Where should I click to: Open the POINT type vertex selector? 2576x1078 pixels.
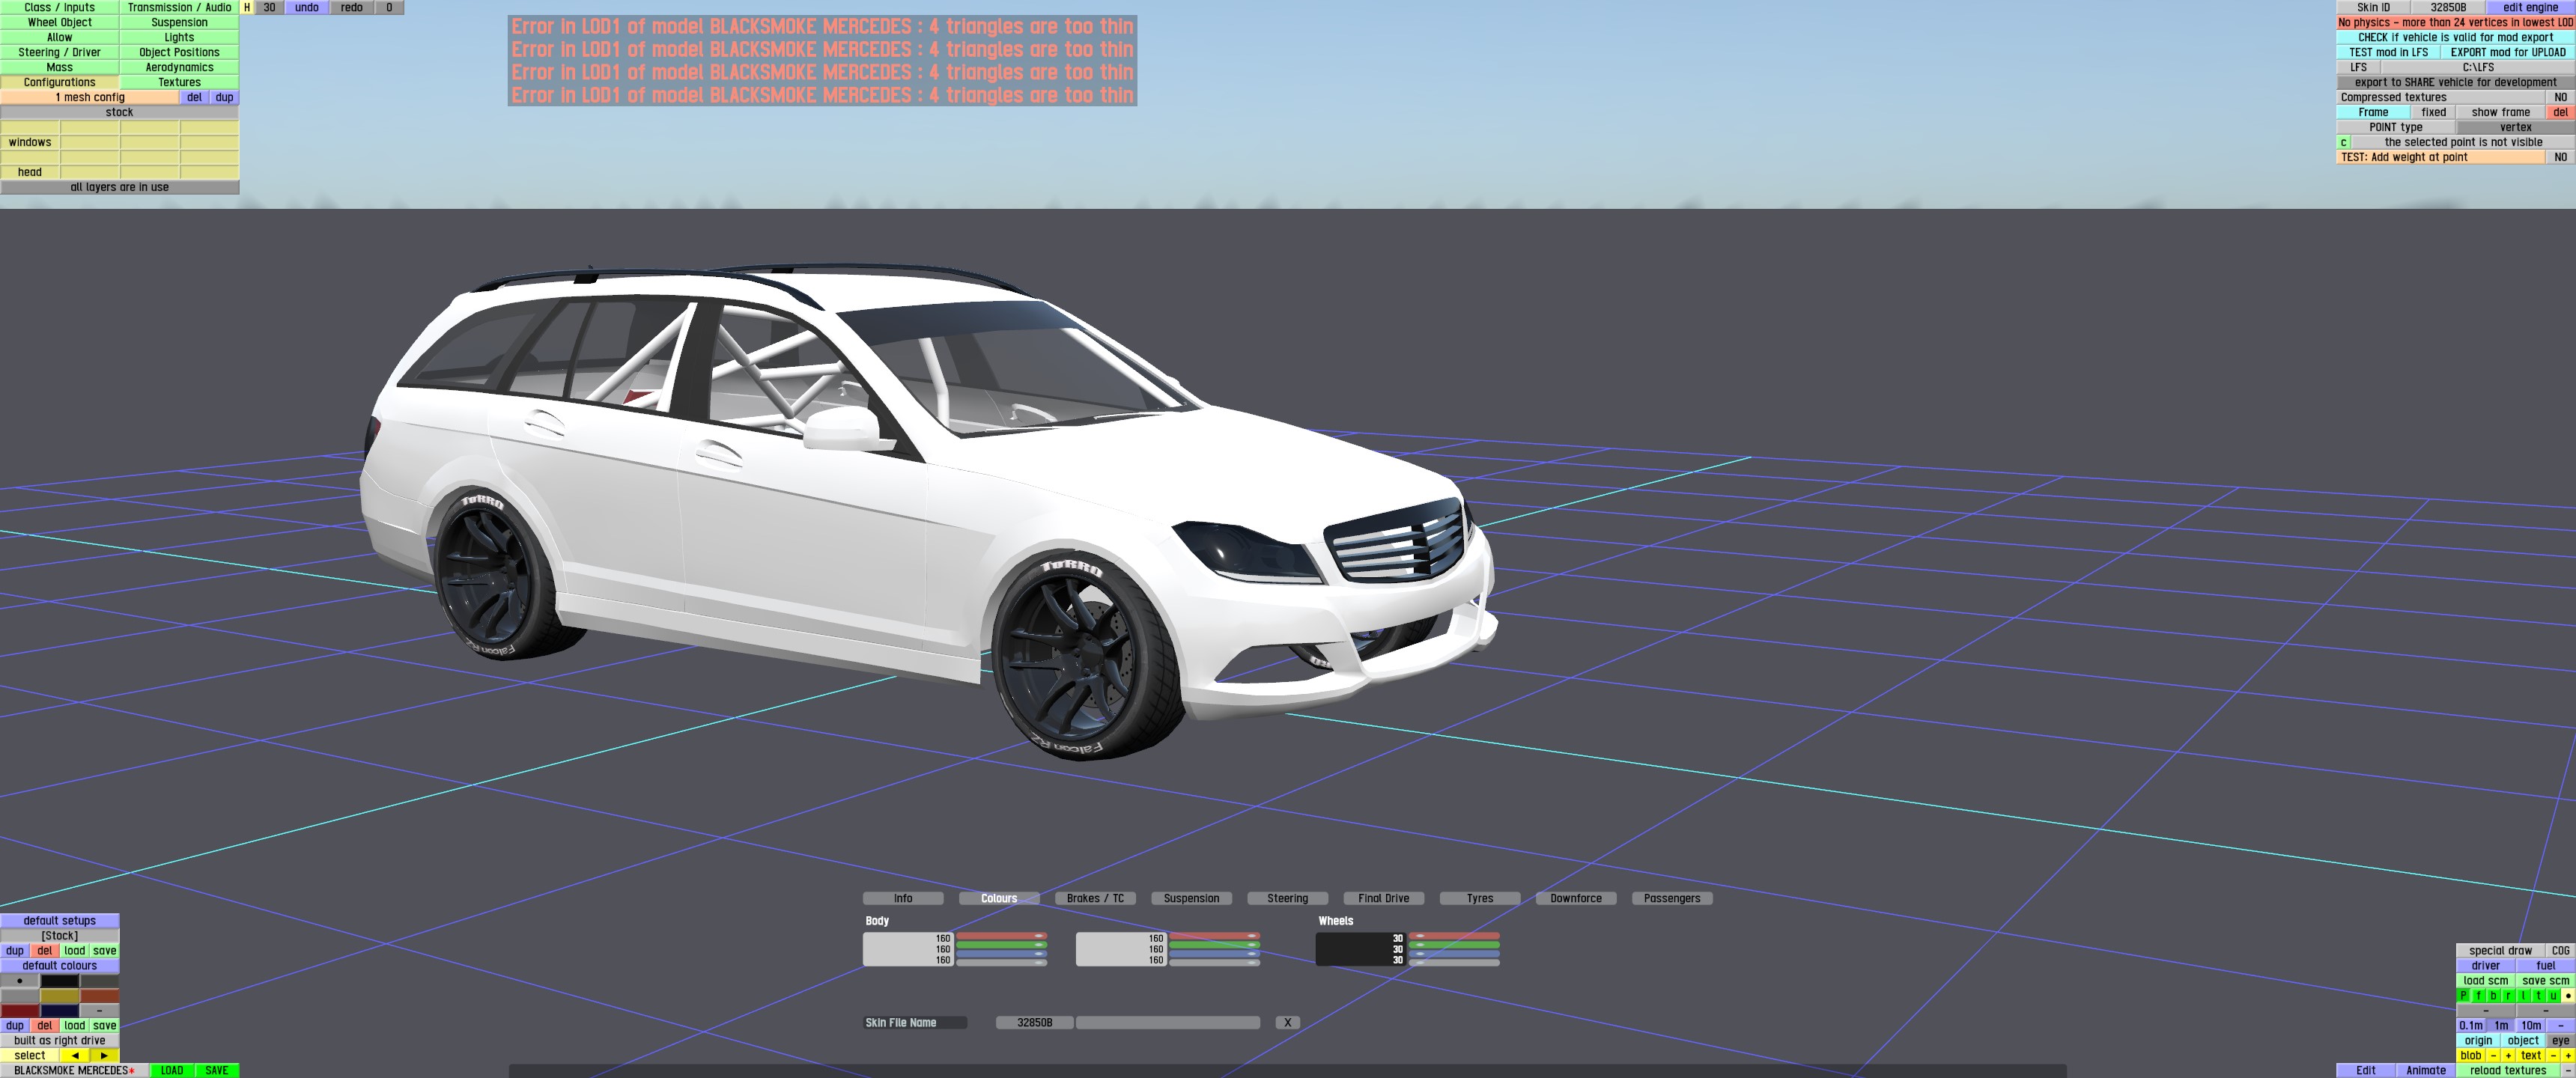tap(2515, 127)
